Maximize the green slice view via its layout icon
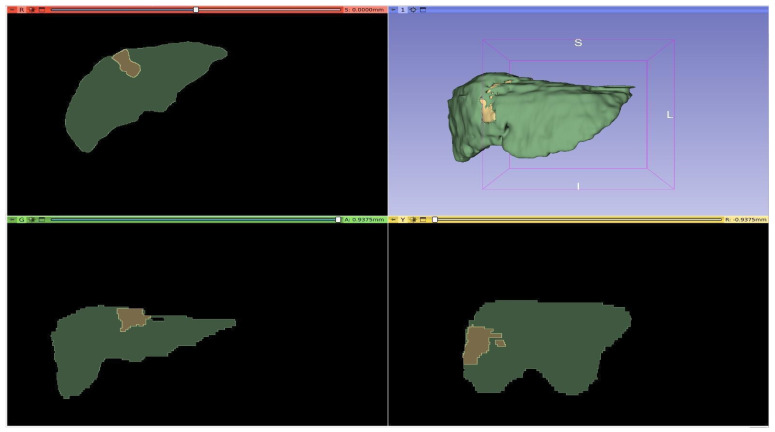This screenshot has width=775, height=432. pyautogui.click(x=42, y=219)
